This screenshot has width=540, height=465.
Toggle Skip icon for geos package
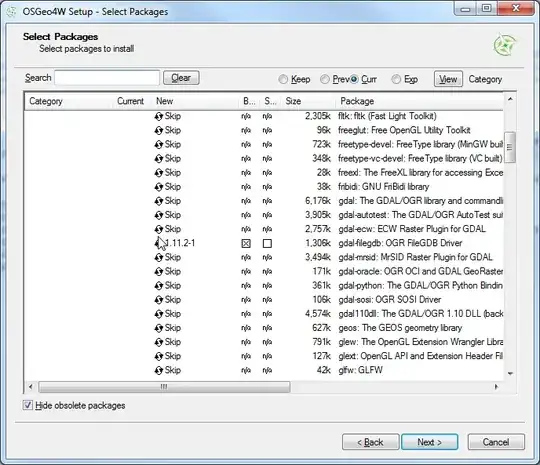coord(158,328)
